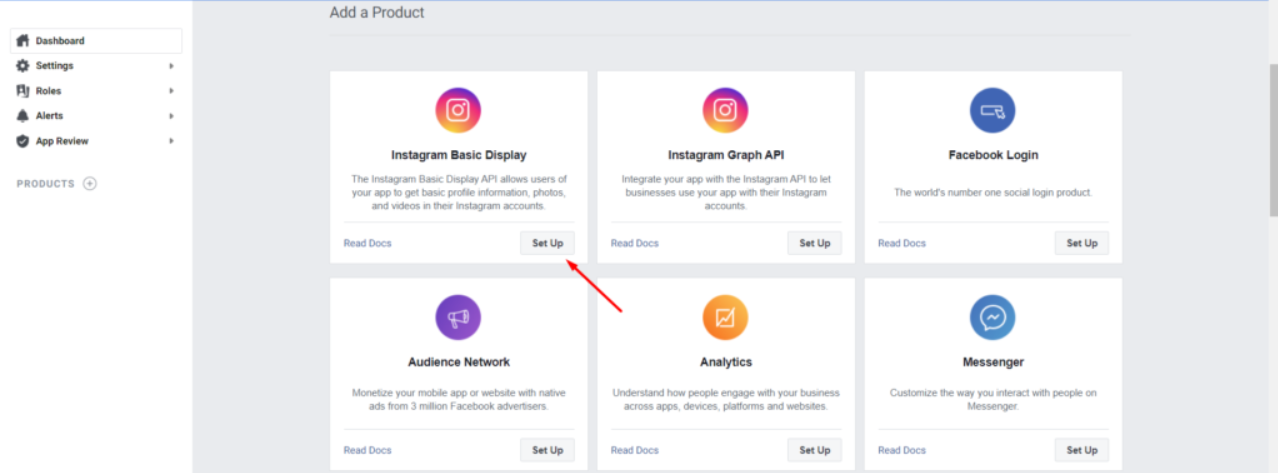
Task: Expand the Settings submenu arrow
Action: click(171, 66)
